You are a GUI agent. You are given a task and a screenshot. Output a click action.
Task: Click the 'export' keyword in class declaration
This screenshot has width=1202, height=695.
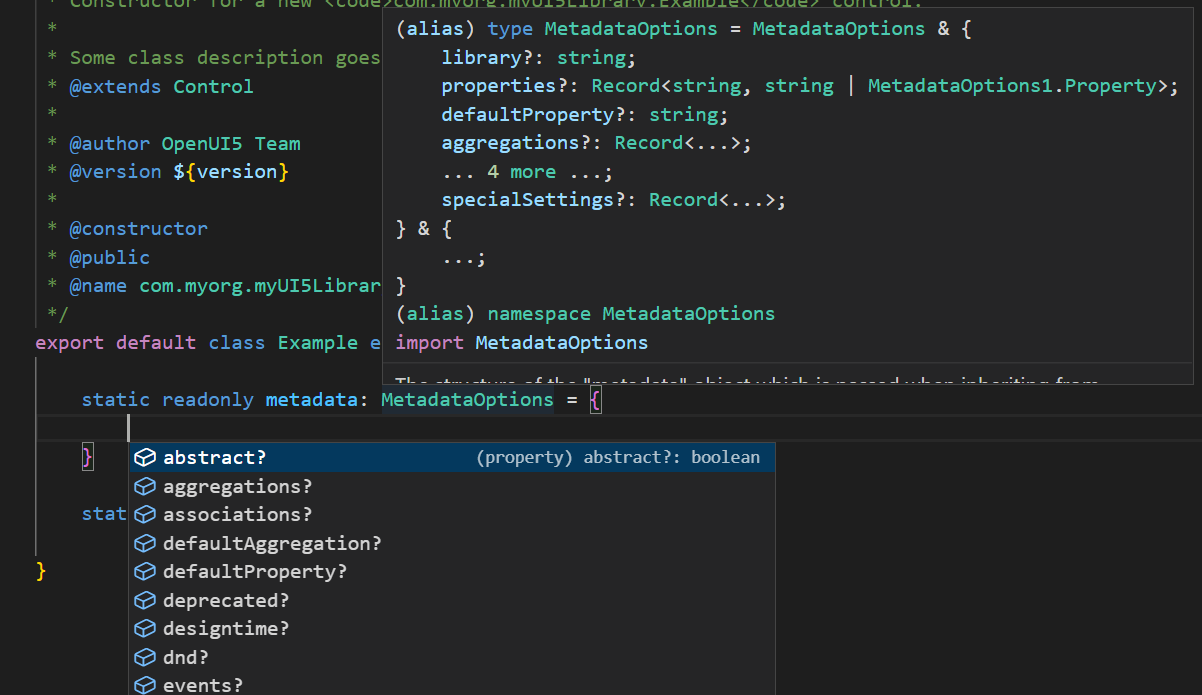(x=69, y=343)
